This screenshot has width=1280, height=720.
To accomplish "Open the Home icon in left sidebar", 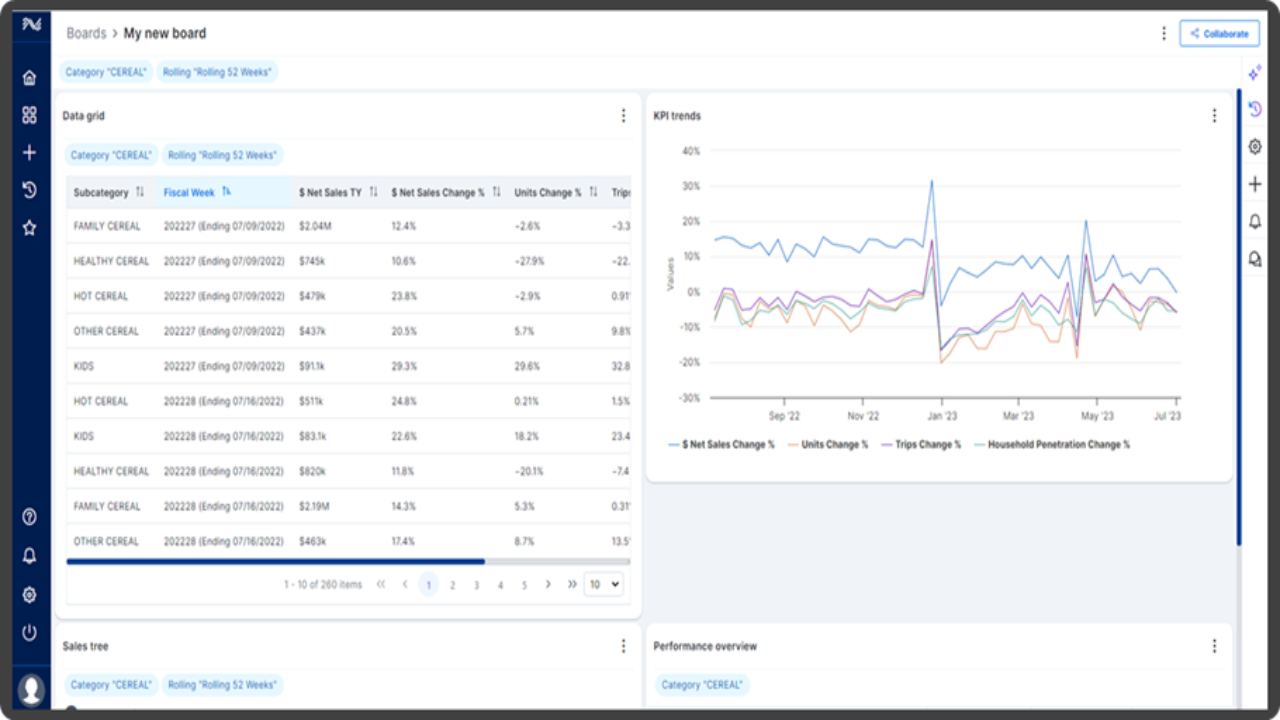I will pos(29,77).
